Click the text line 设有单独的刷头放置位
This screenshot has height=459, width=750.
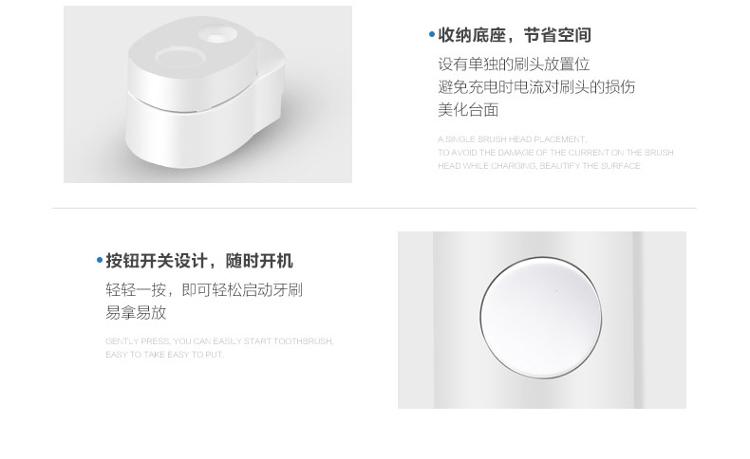pyautogui.click(x=514, y=64)
